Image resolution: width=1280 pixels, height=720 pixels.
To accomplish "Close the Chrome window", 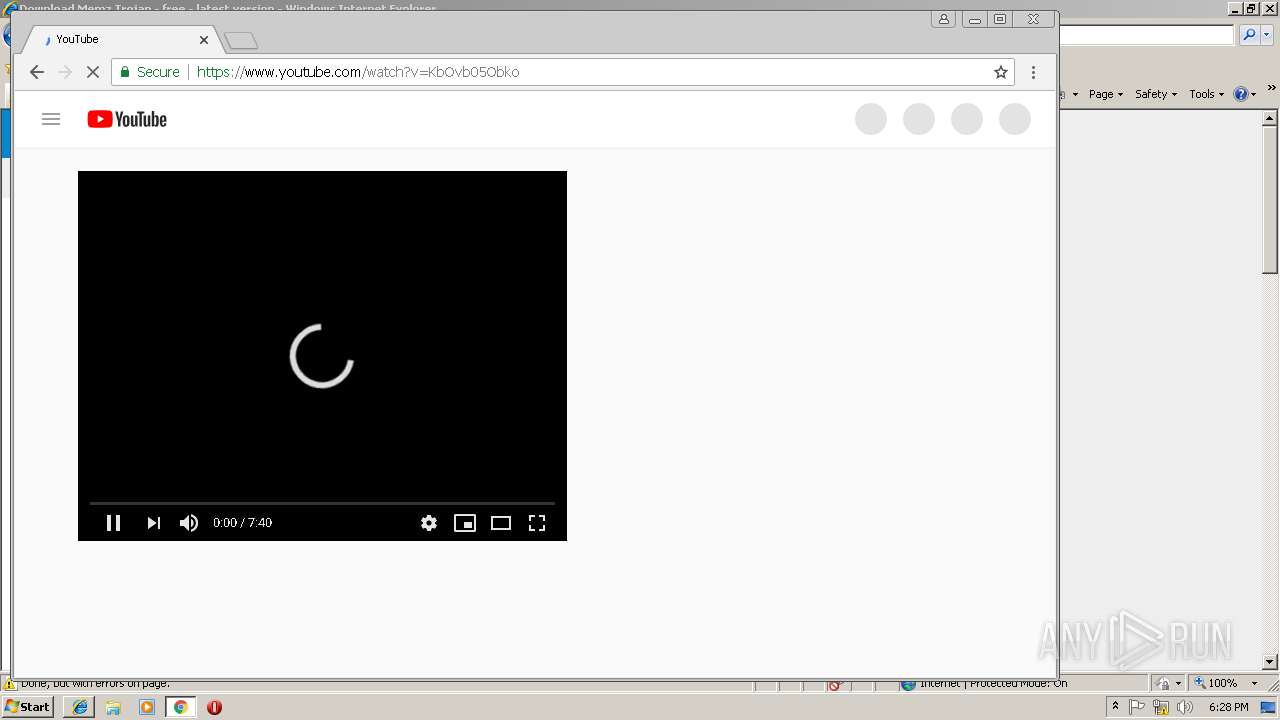I will click(1033, 19).
